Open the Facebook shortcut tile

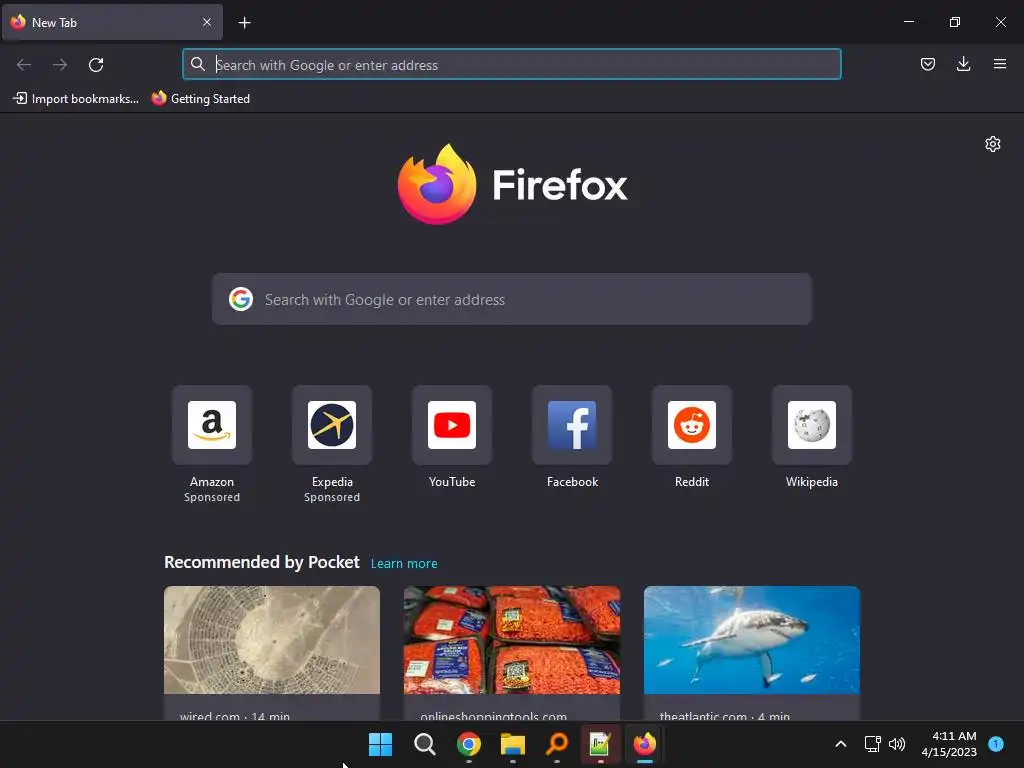pyautogui.click(x=572, y=424)
